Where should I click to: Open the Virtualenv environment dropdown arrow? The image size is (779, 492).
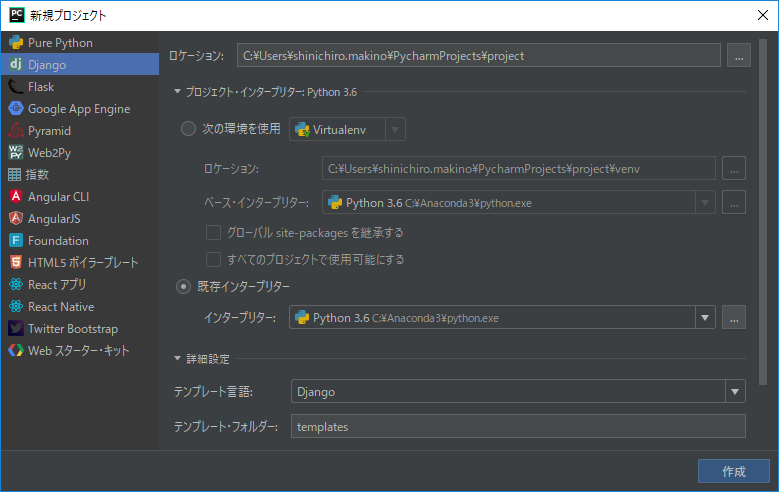[395, 130]
